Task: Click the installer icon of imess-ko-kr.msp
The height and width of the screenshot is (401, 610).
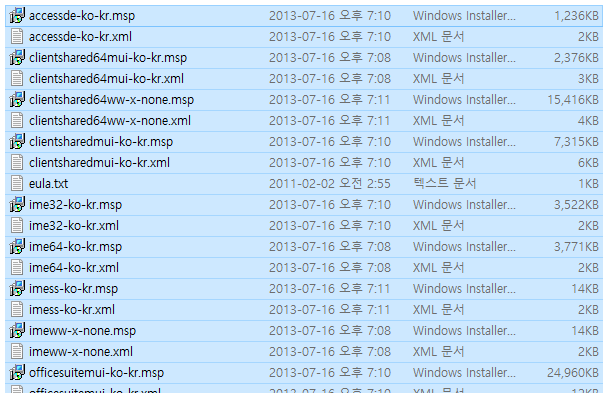Action: tap(17, 289)
